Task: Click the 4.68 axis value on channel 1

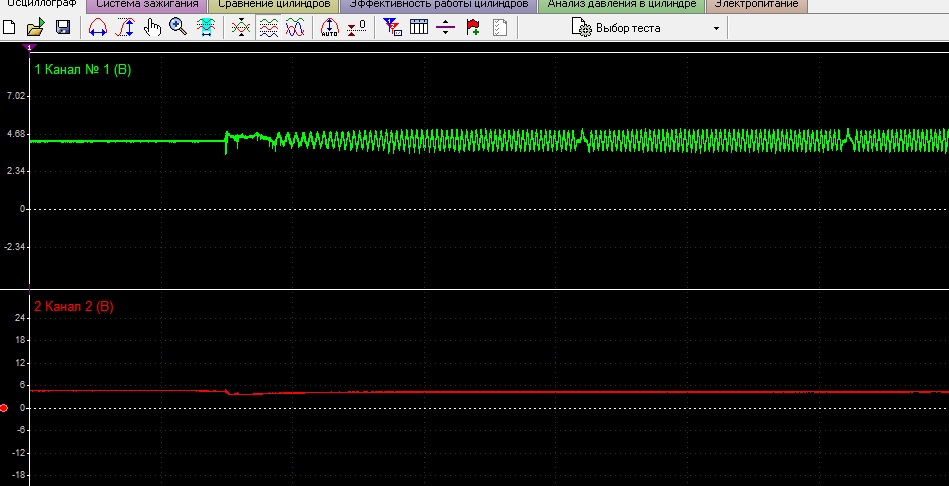Action: [16, 134]
